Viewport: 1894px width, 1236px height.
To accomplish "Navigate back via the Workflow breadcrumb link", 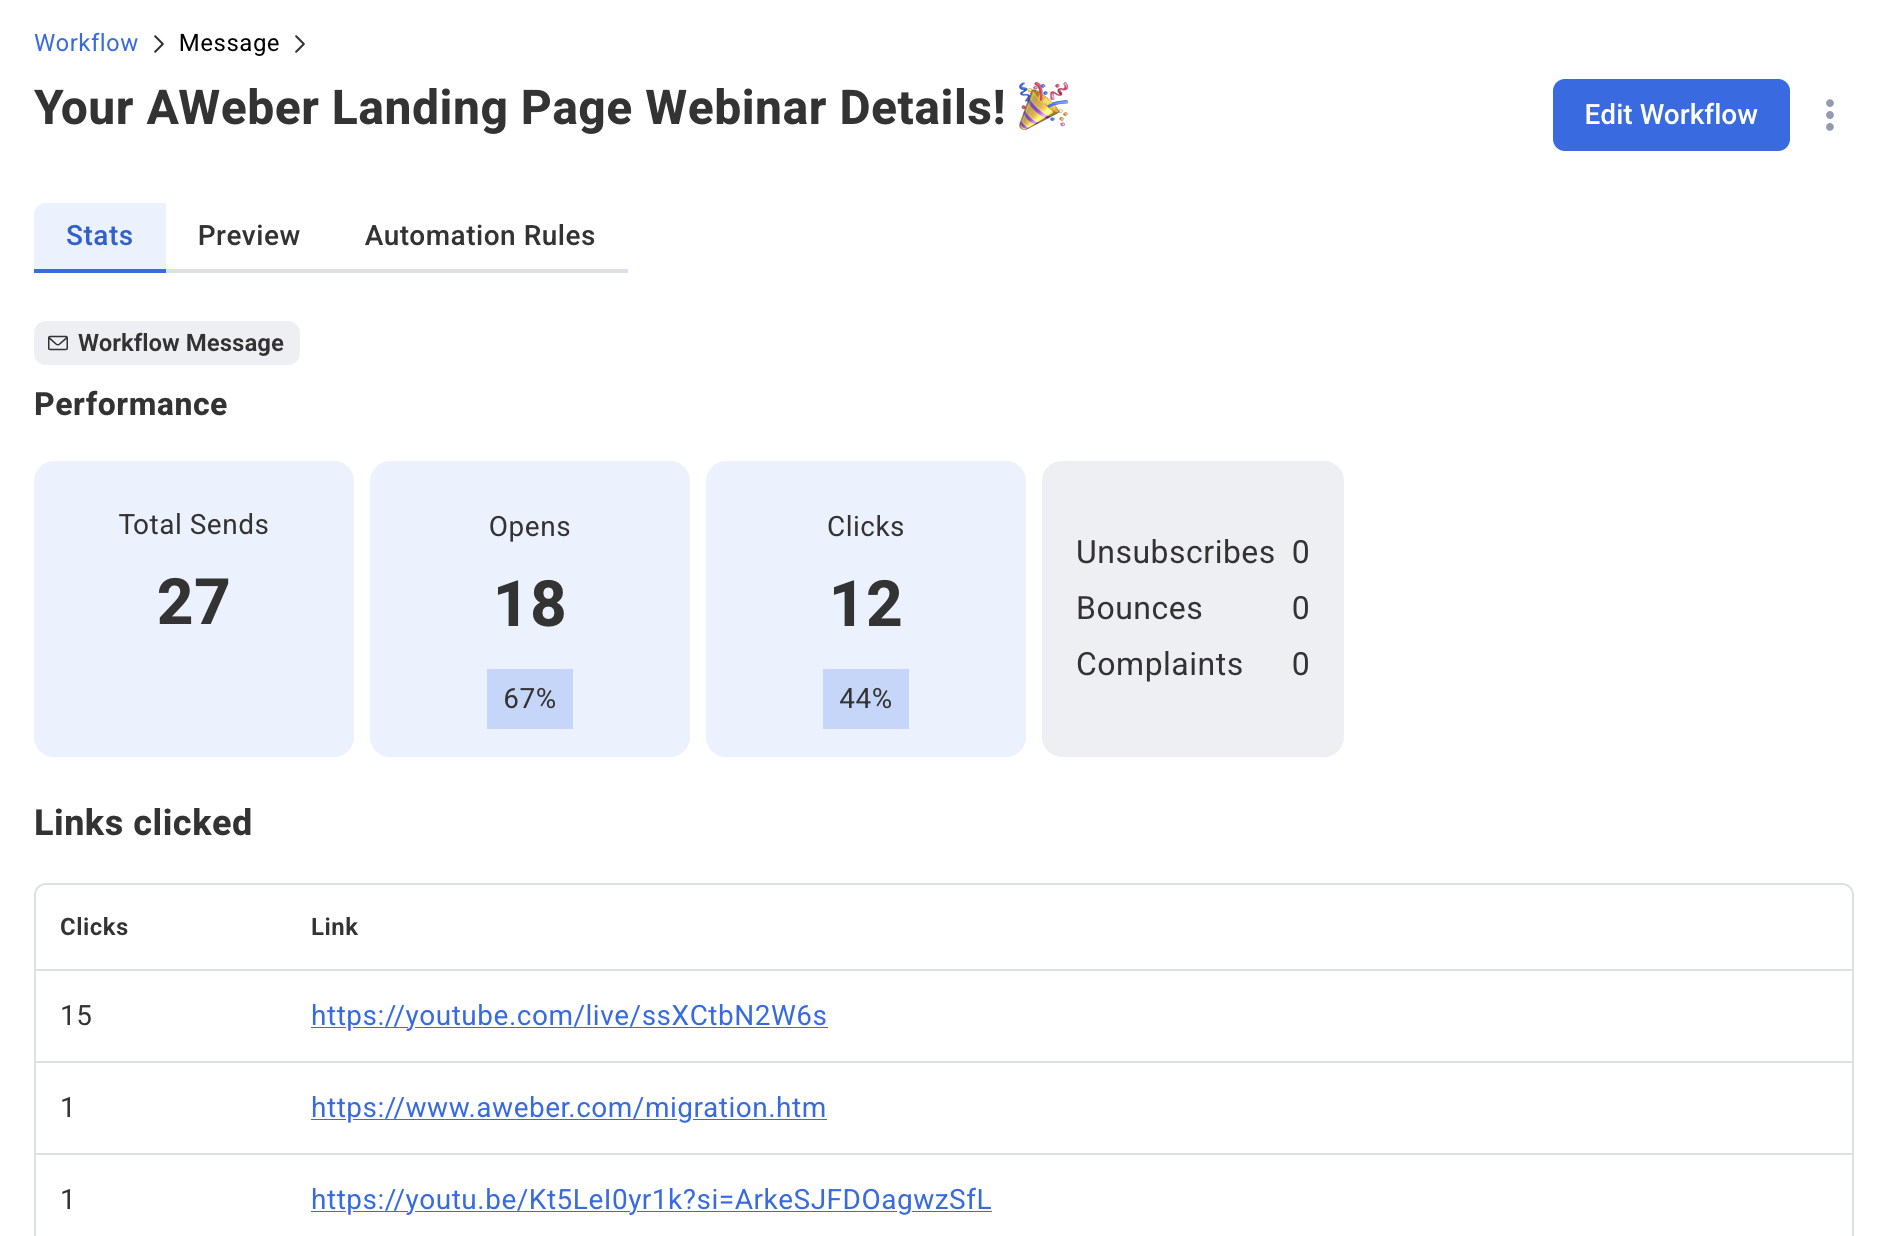I will pos(86,43).
